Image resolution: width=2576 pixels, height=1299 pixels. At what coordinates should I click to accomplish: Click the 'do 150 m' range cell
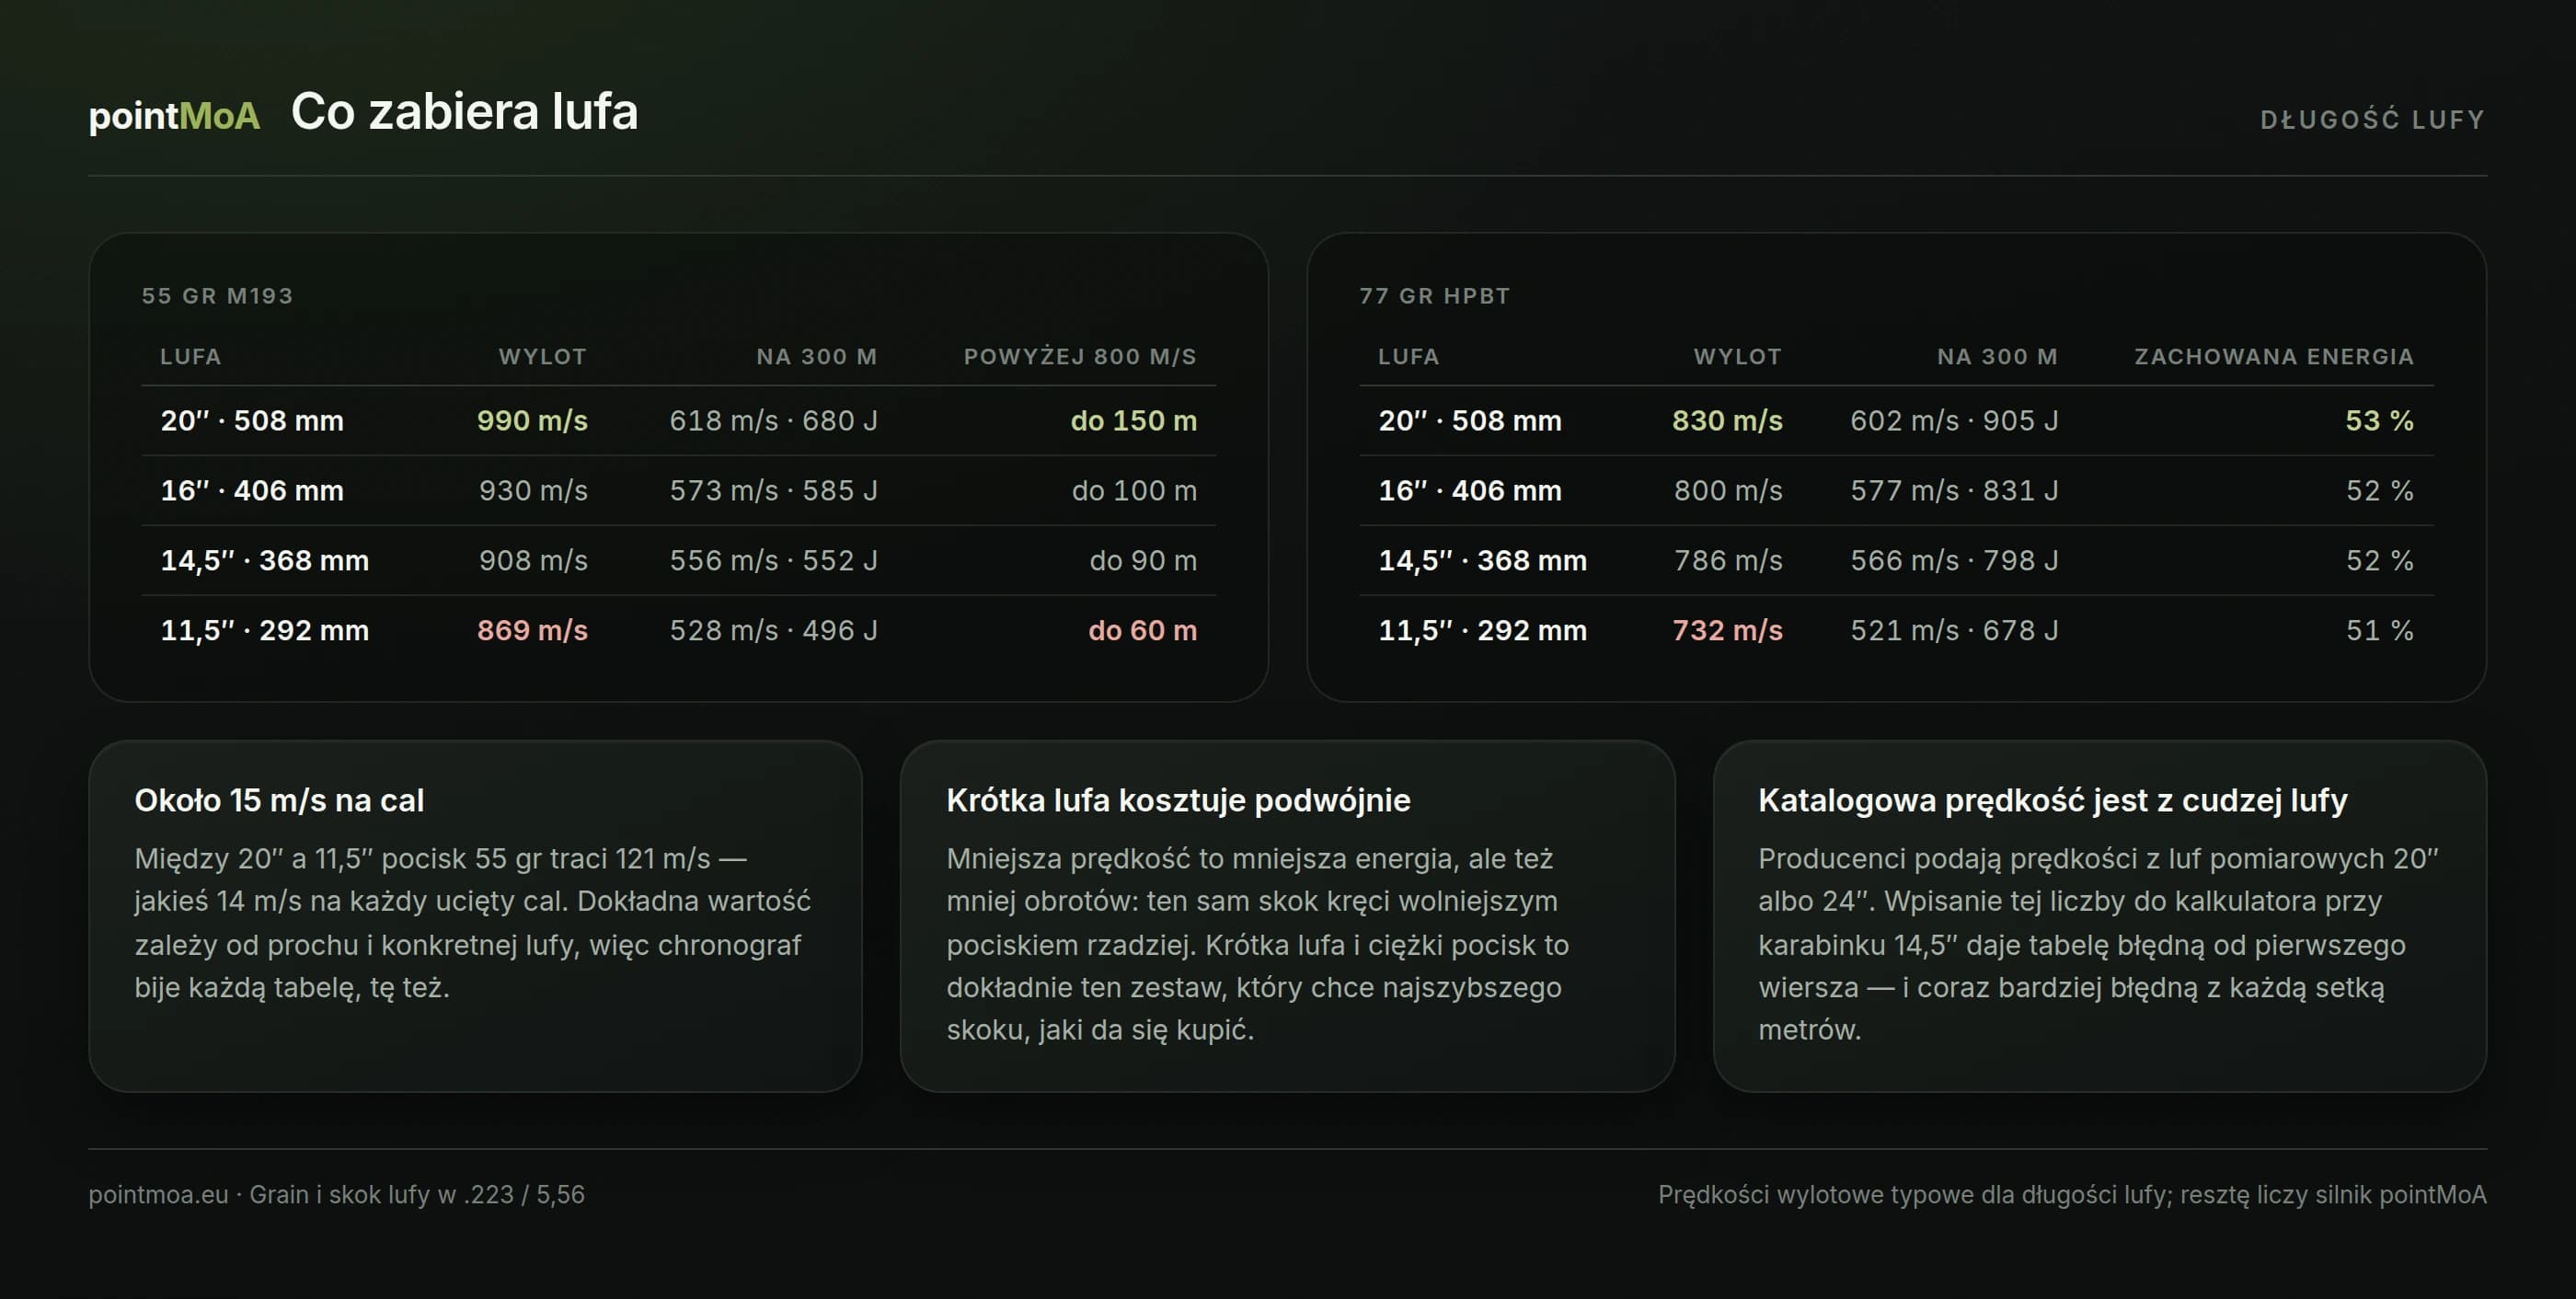click(1133, 421)
